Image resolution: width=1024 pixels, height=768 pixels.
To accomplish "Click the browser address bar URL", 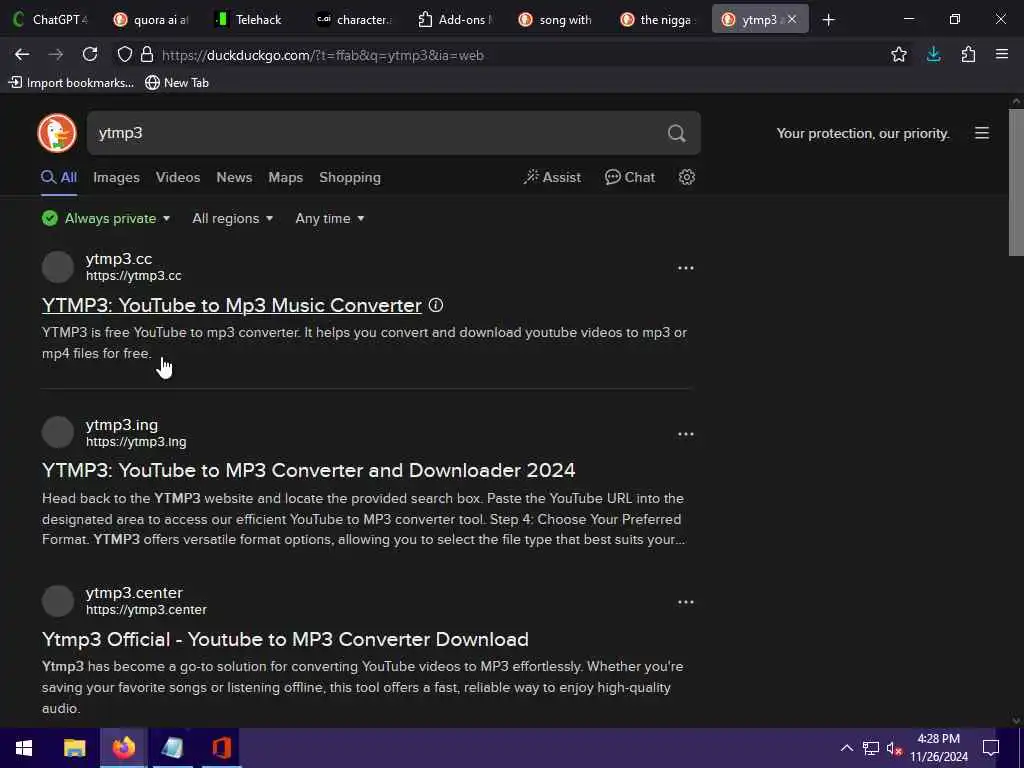I will (x=323, y=56).
